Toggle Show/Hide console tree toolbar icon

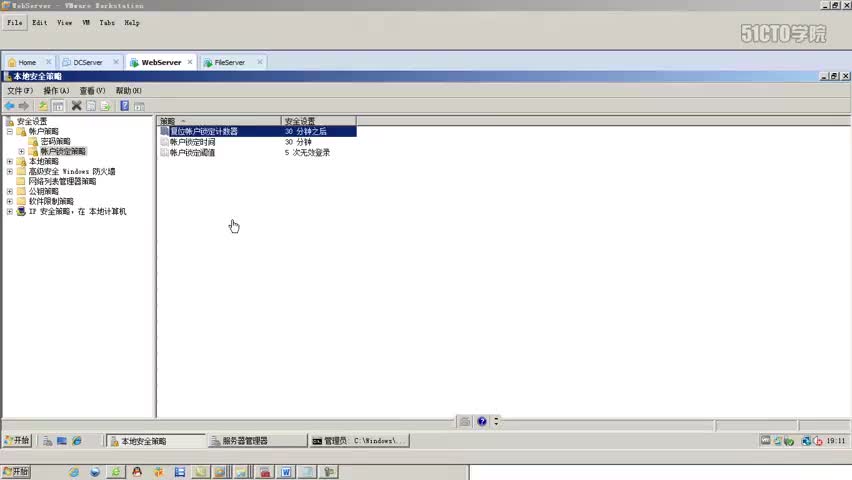click(58, 106)
